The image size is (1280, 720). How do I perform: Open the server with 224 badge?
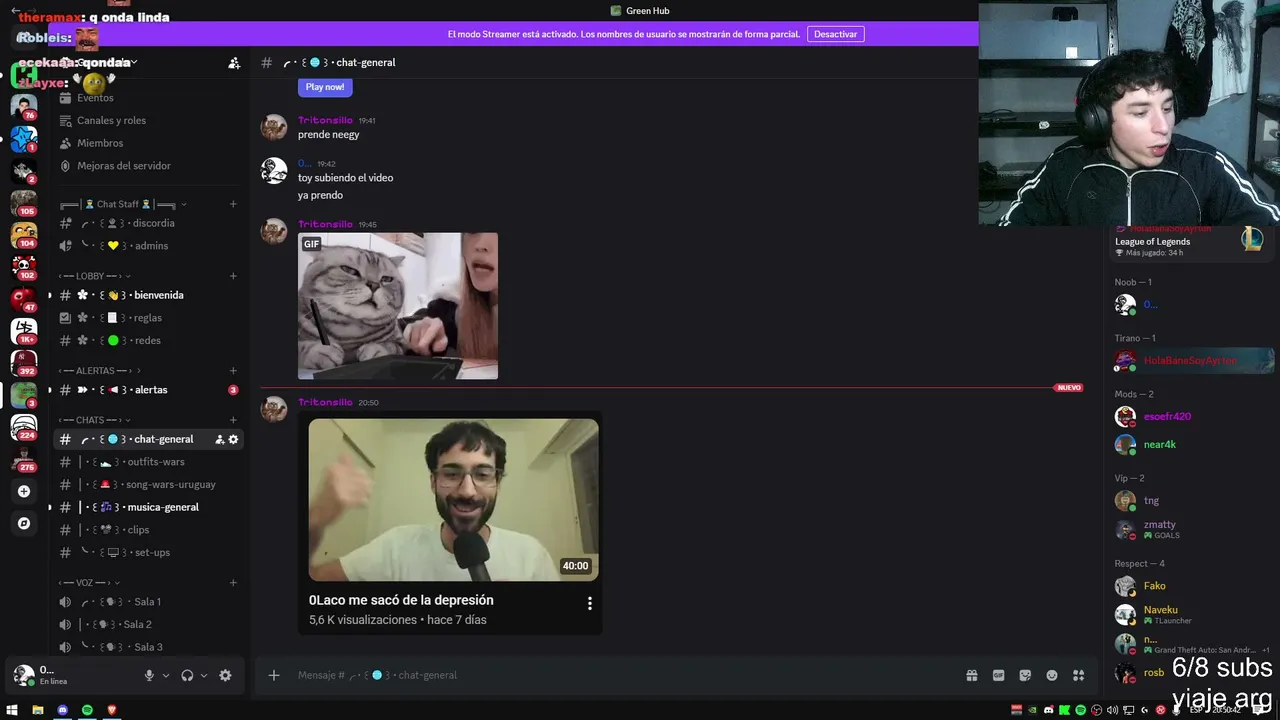point(24,427)
